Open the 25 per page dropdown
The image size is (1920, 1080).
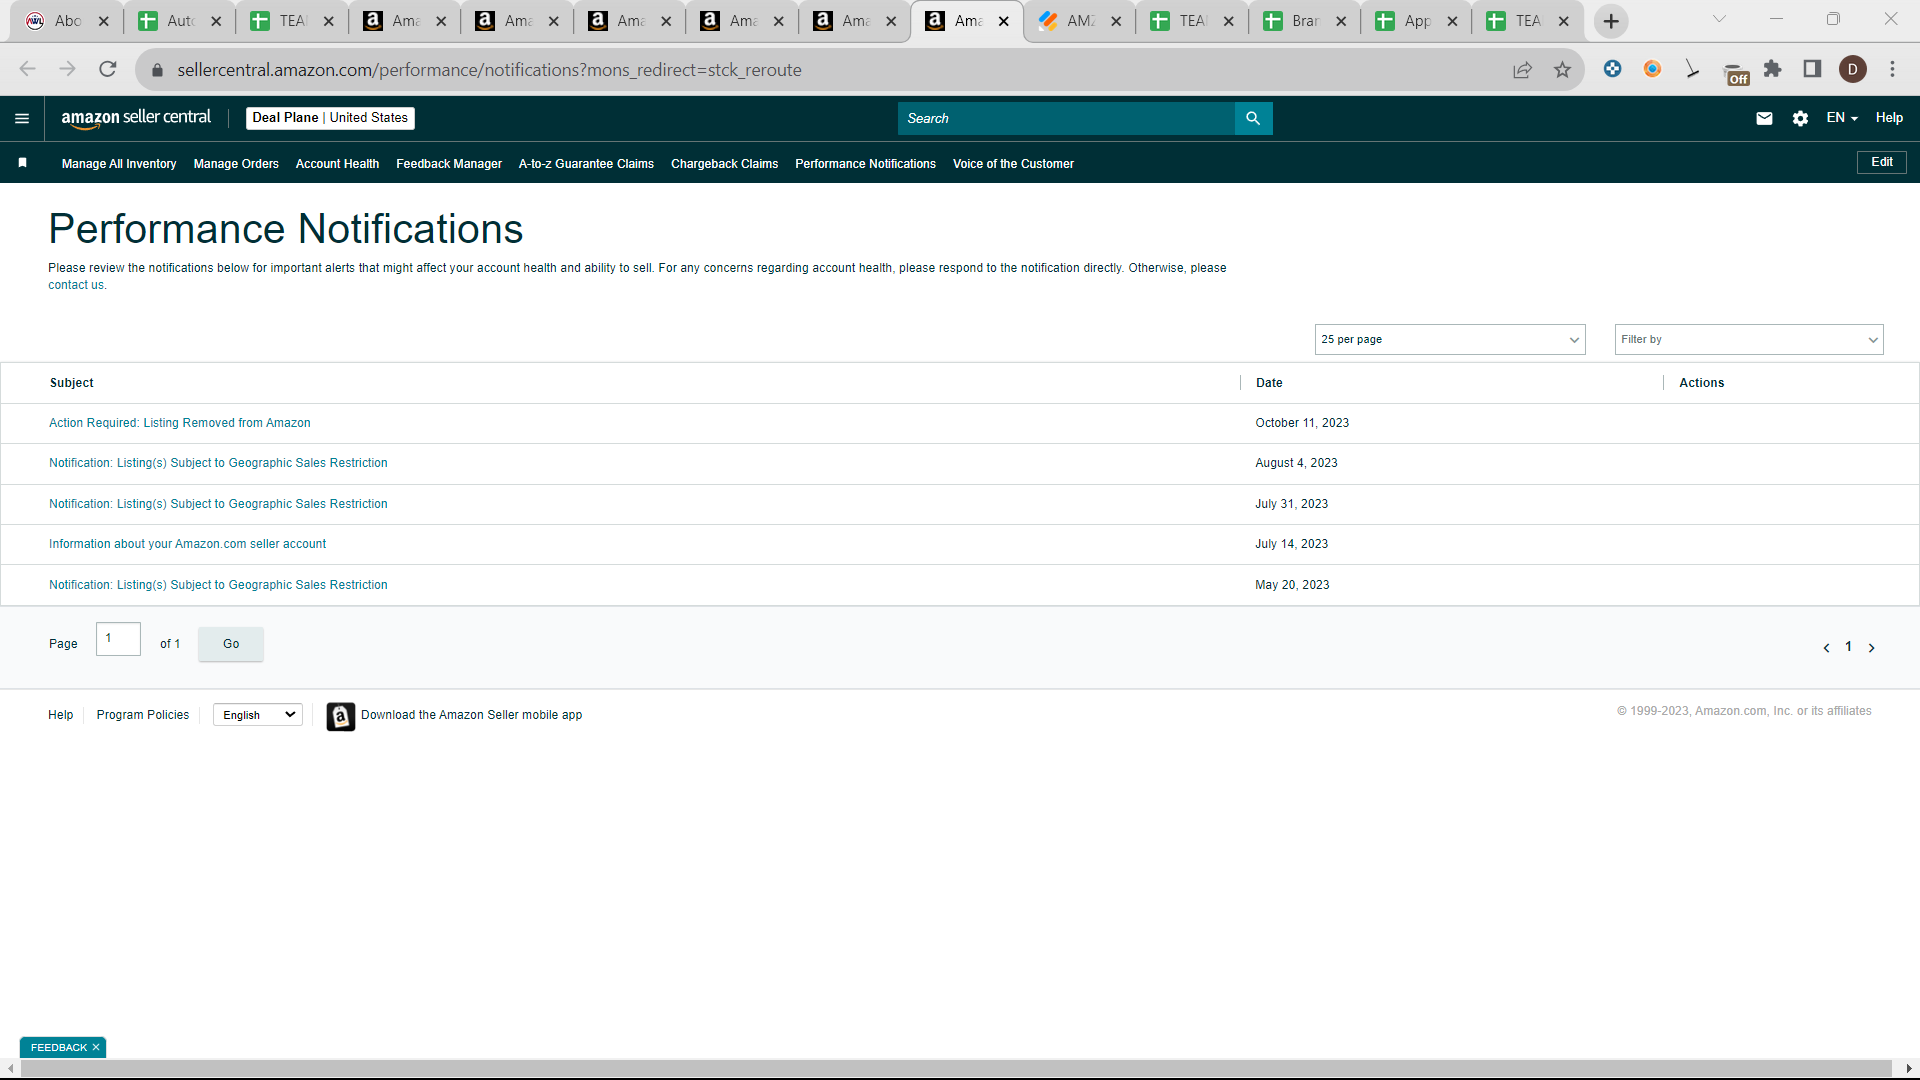coord(1450,340)
